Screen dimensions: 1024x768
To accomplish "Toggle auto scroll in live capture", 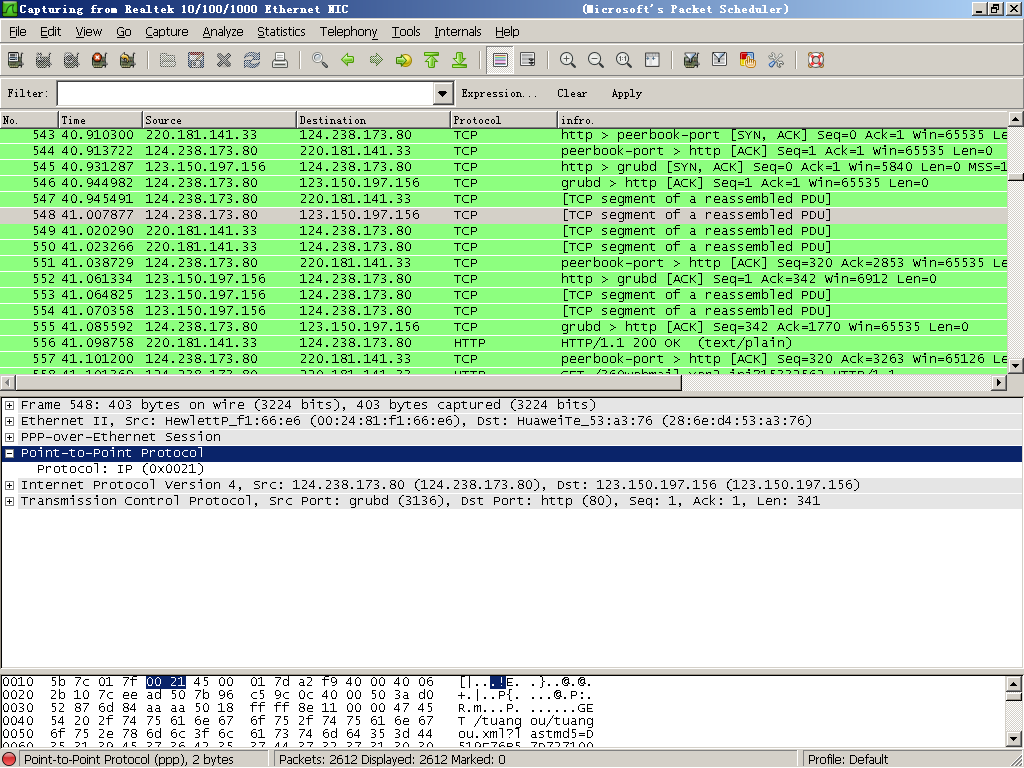I will [528, 60].
